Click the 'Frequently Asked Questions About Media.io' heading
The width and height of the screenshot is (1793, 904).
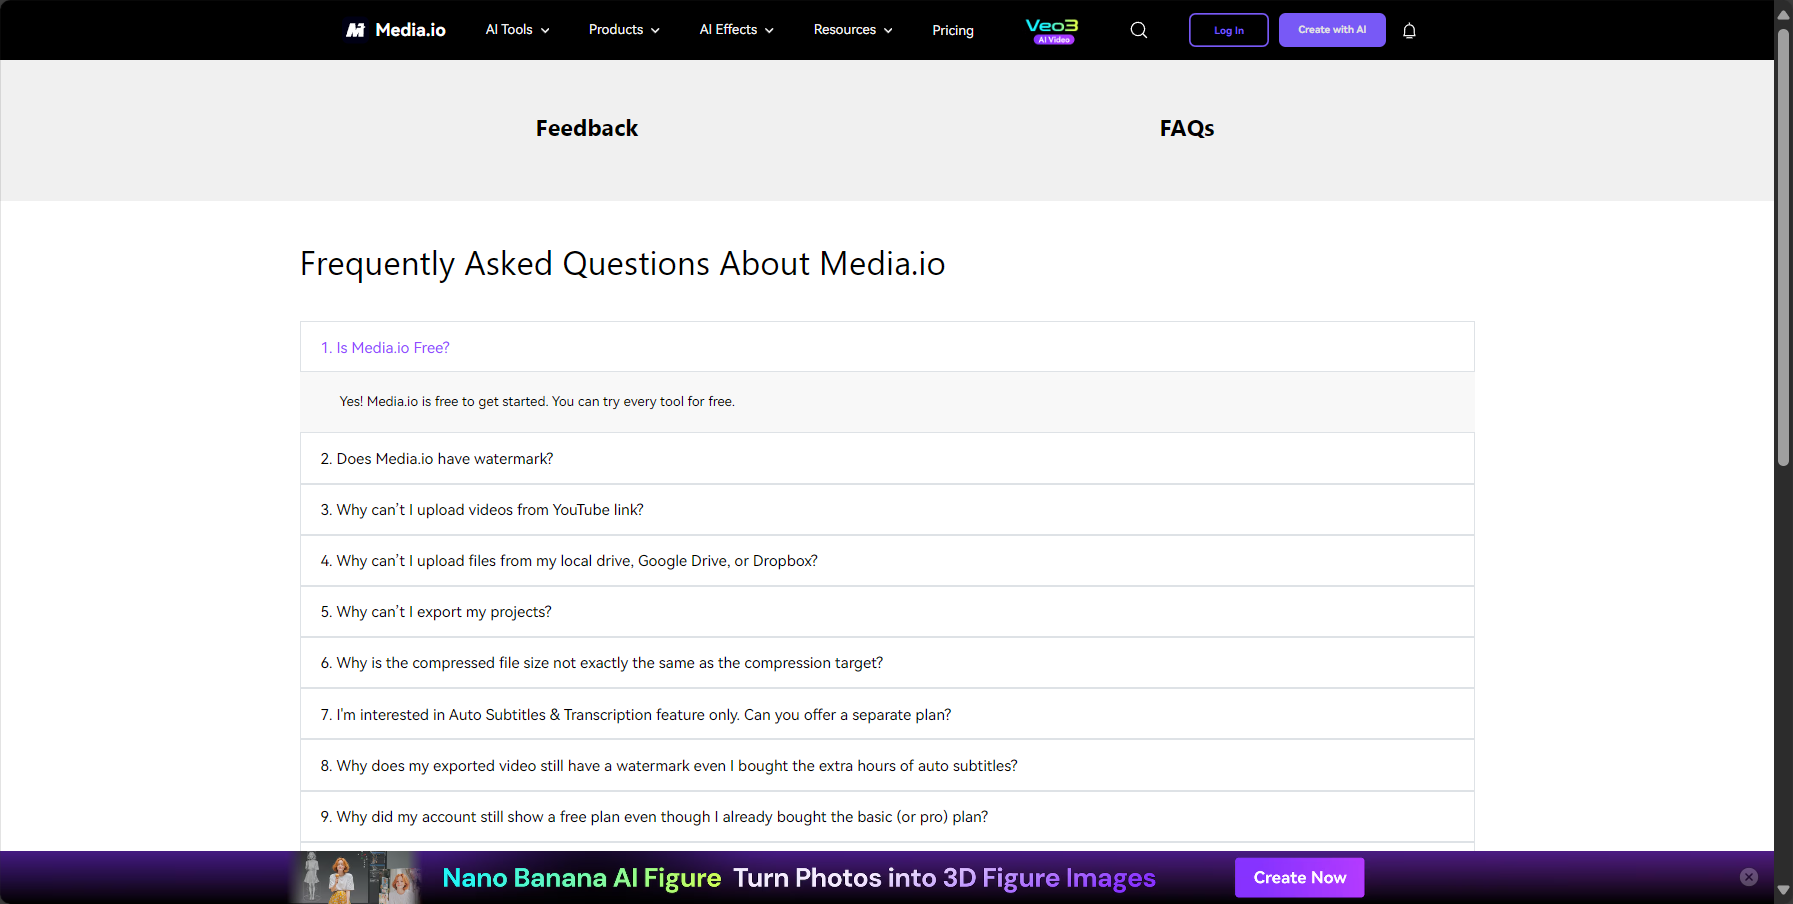coord(622,264)
